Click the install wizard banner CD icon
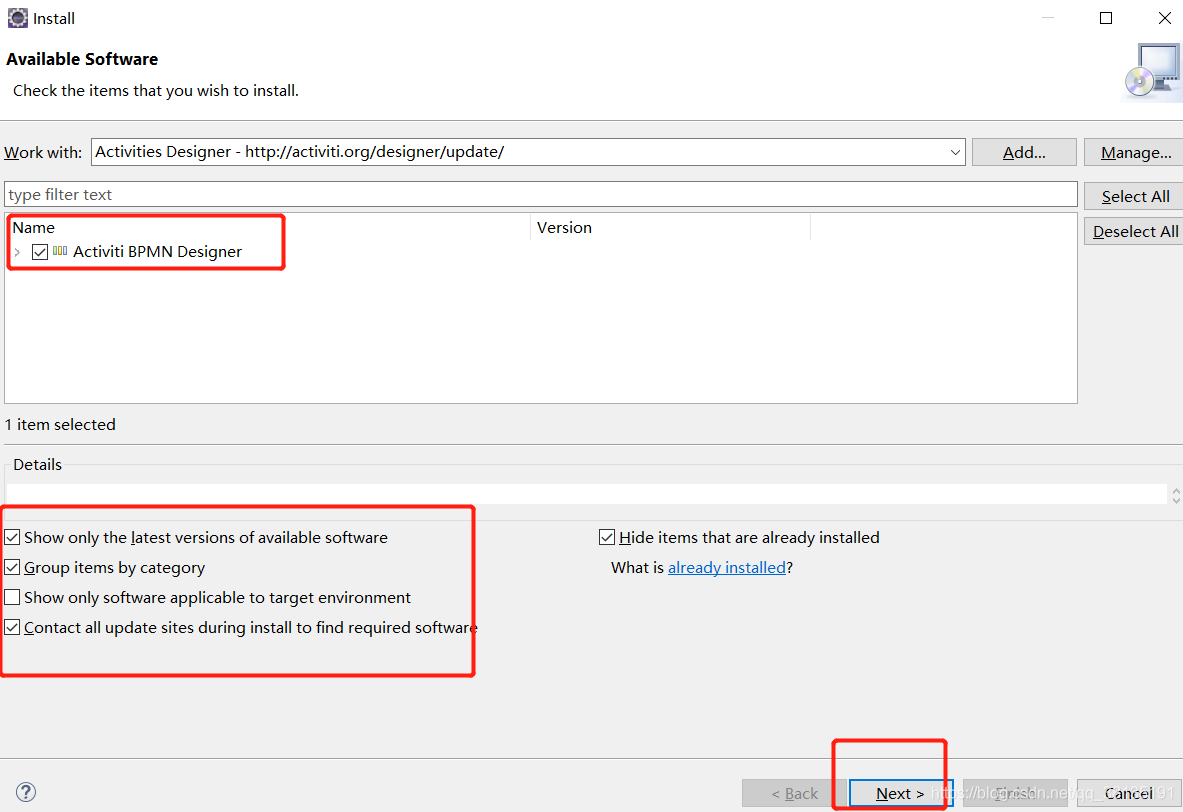Viewport: 1183px width, 812px height. click(x=1154, y=72)
